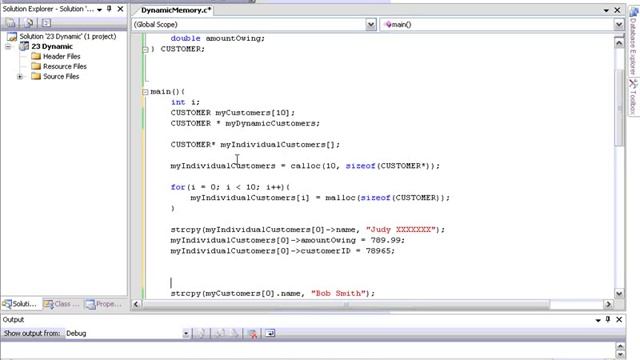Click the '->amountOwing = 789.99;' line
The width and height of the screenshot is (640, 360).
[x=288, y=240]
